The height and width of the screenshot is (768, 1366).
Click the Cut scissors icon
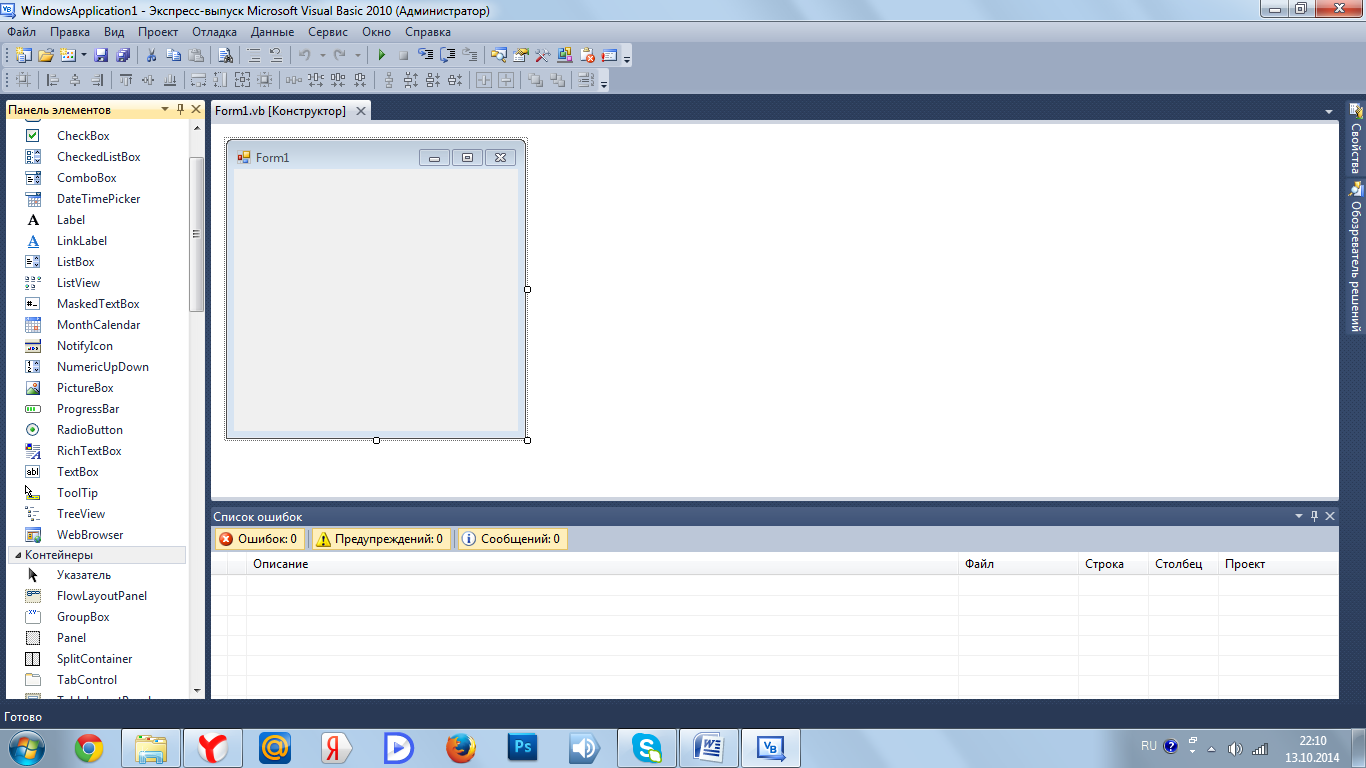[151, 55]
